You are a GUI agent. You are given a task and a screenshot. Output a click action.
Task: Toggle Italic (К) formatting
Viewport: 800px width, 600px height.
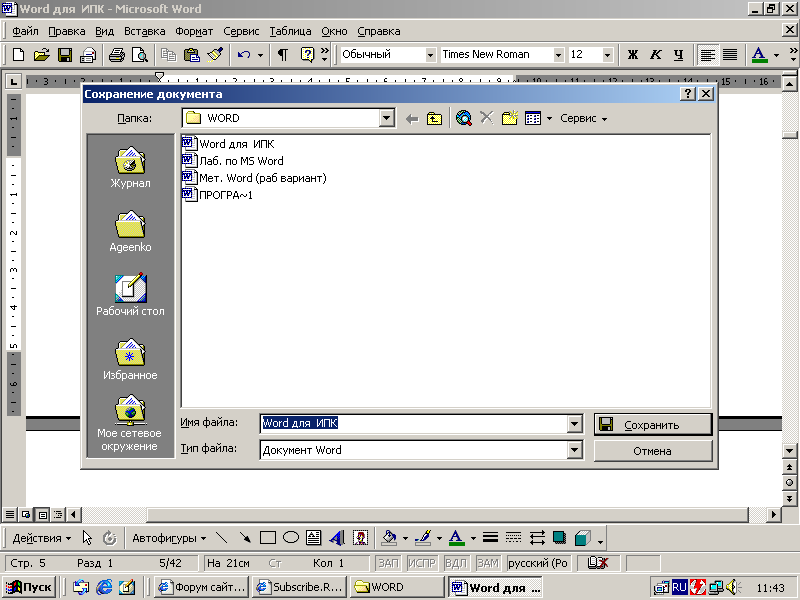pyautogui.click(x=656, y=55)
